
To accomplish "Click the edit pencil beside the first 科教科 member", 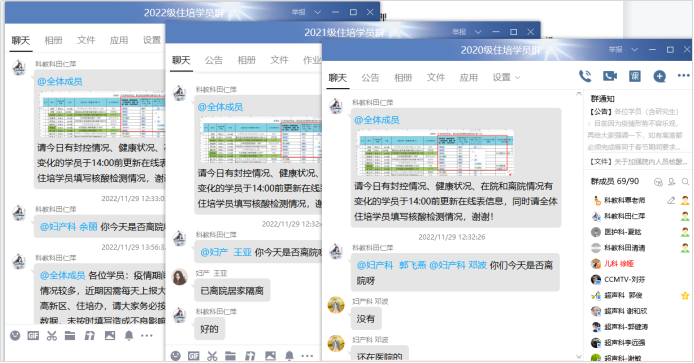I will (671, 201).
